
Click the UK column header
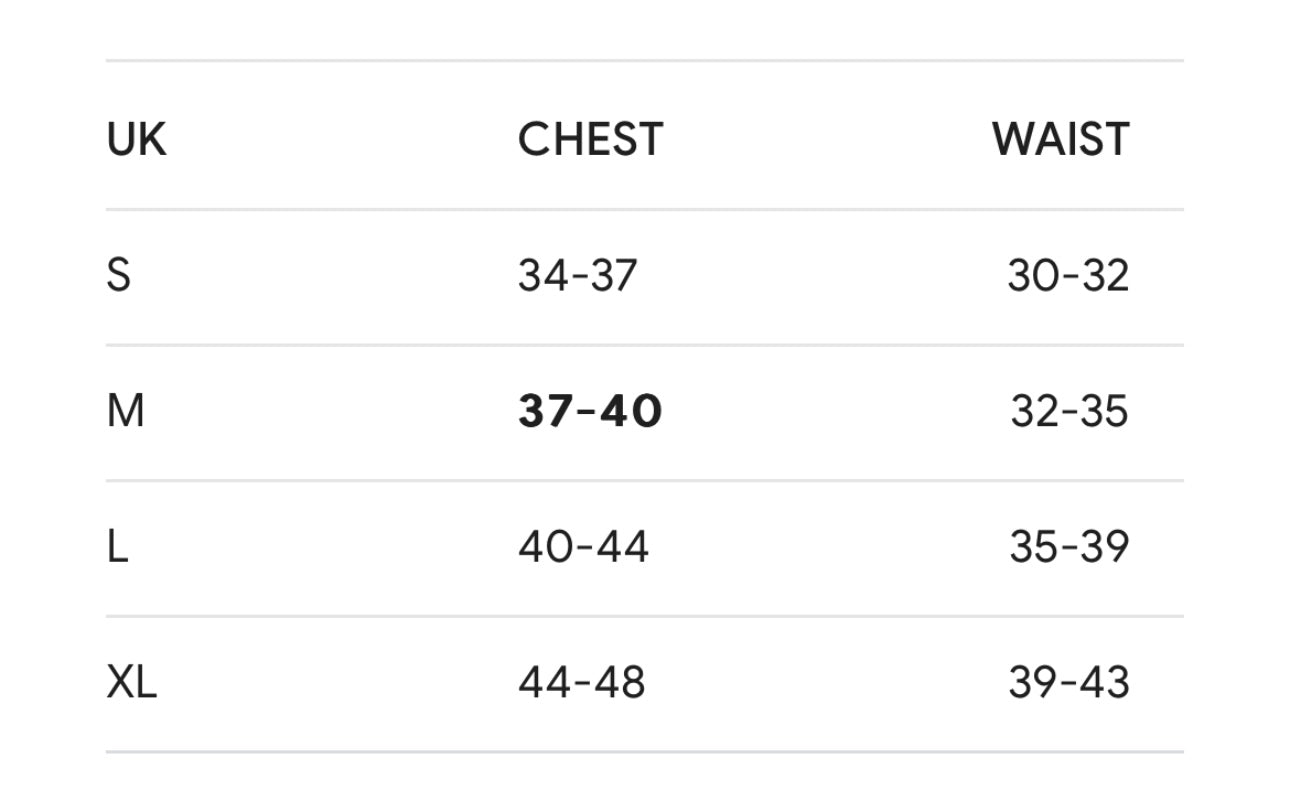click(136, 139)
